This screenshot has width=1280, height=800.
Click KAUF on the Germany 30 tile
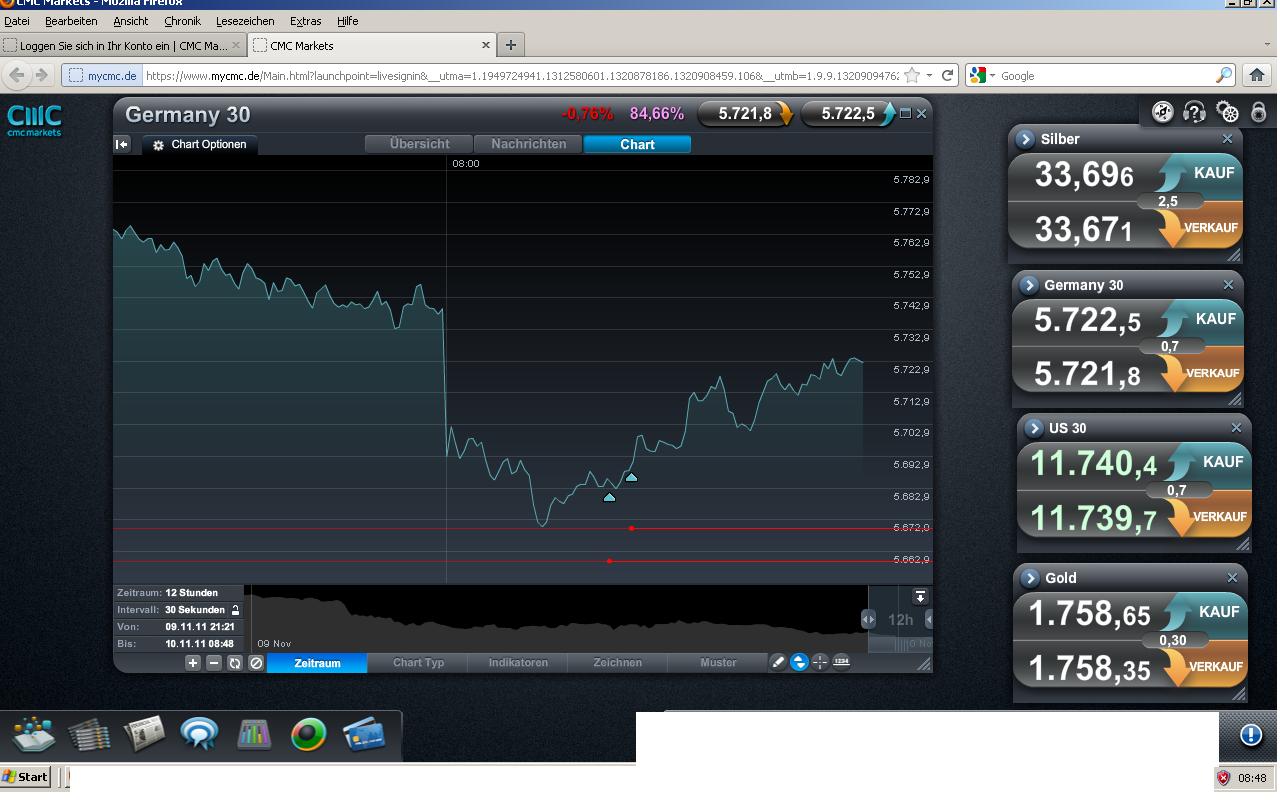click(x=1200, y=320)
